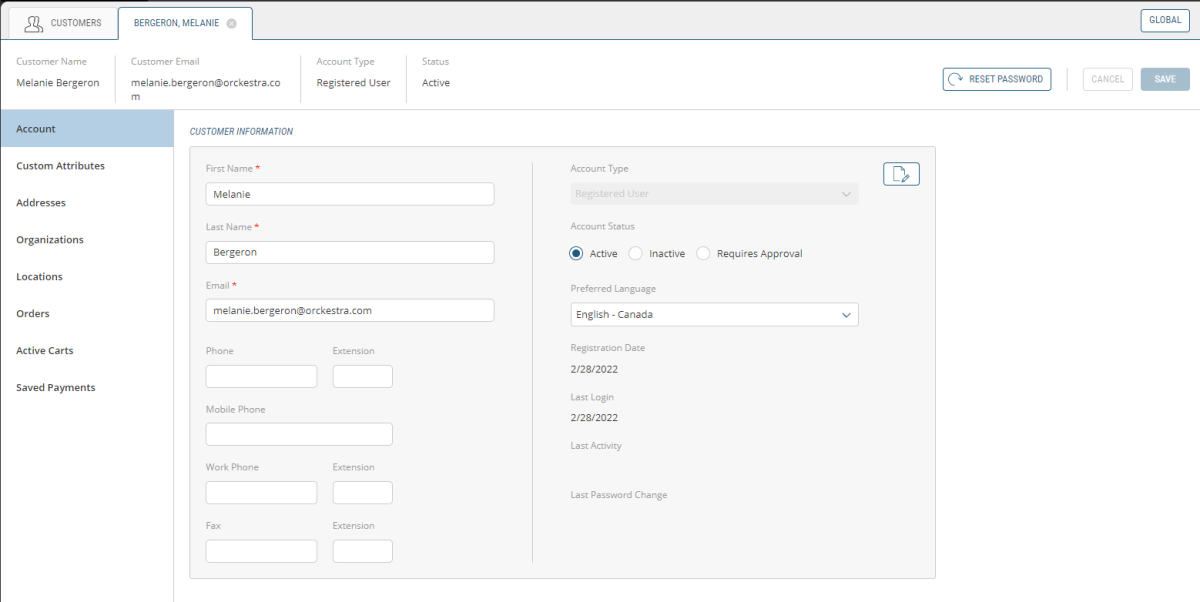Close the Bergeron, Melanie tab
This screenshot has width=1200, height=602.
(x=232, y=23)
